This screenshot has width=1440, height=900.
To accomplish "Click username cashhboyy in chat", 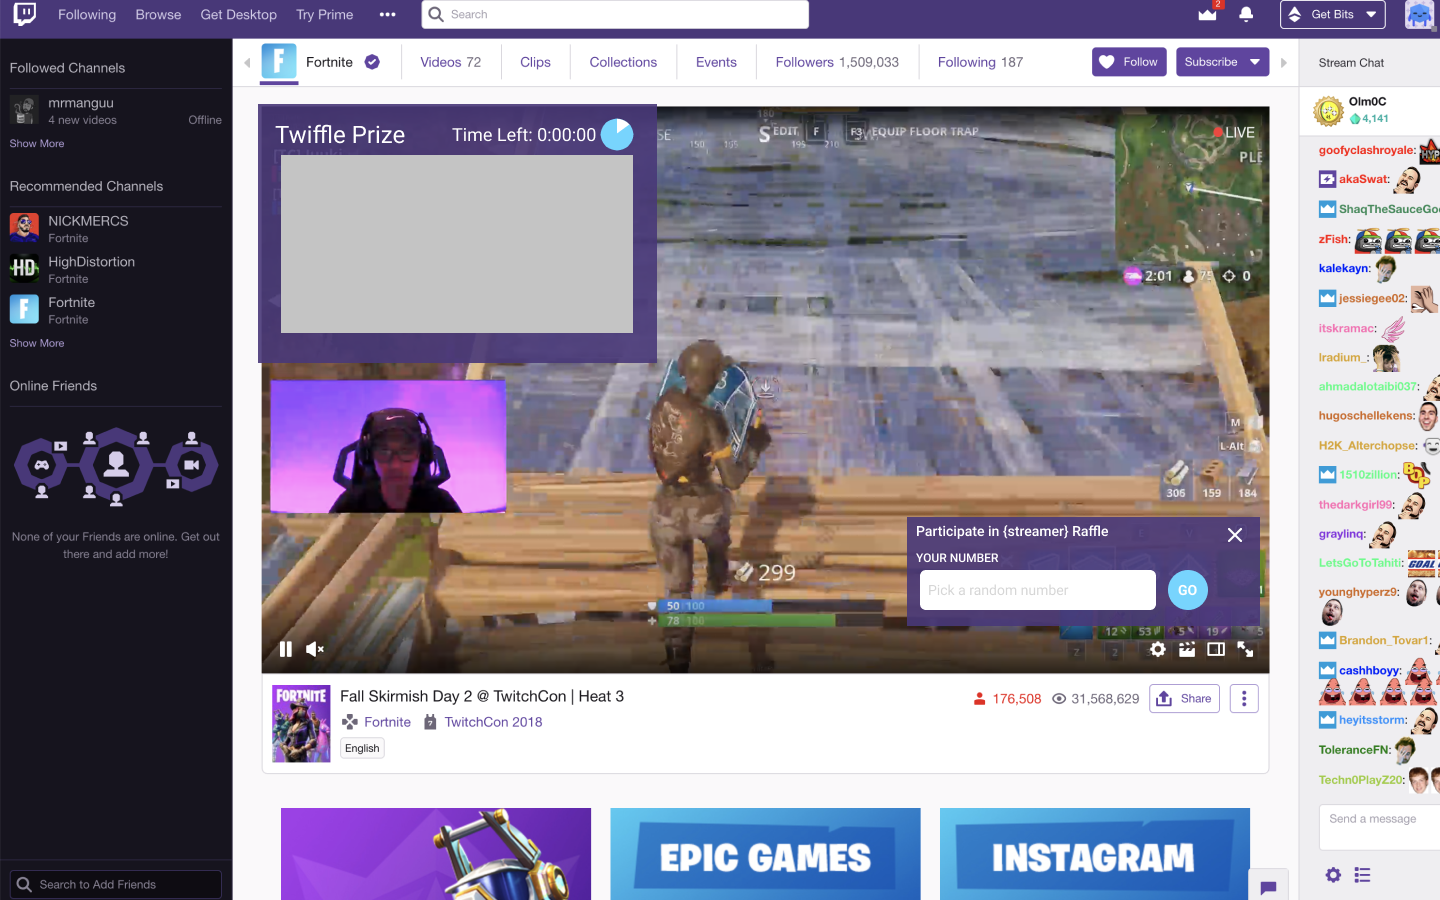I will [x=1369, y=670].
